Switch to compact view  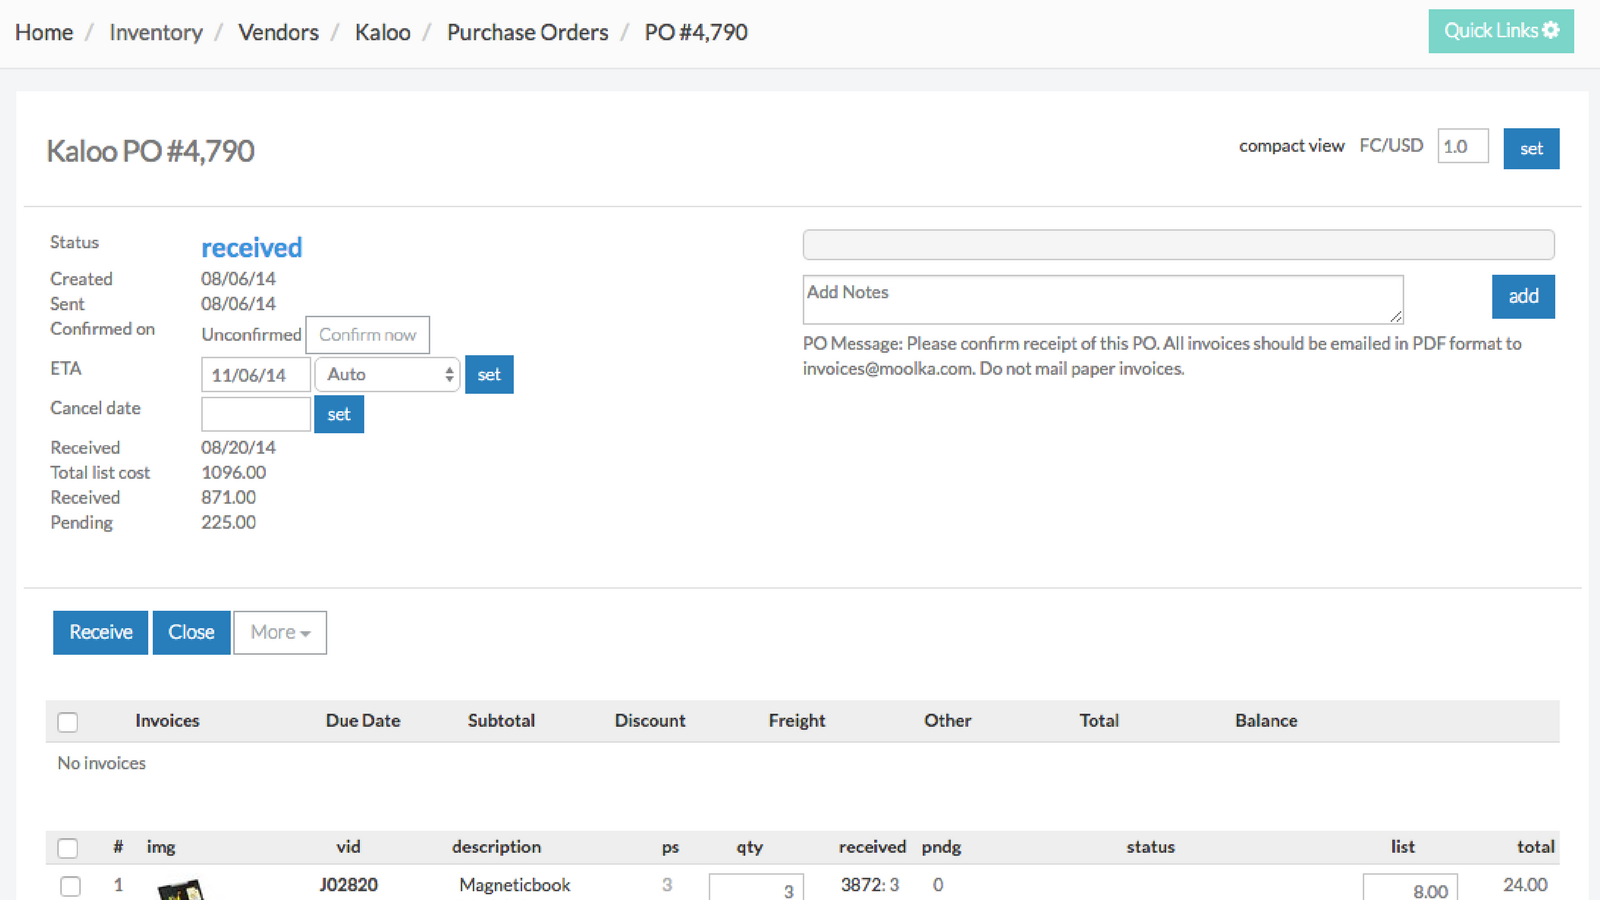click(x=1291, y=146)
